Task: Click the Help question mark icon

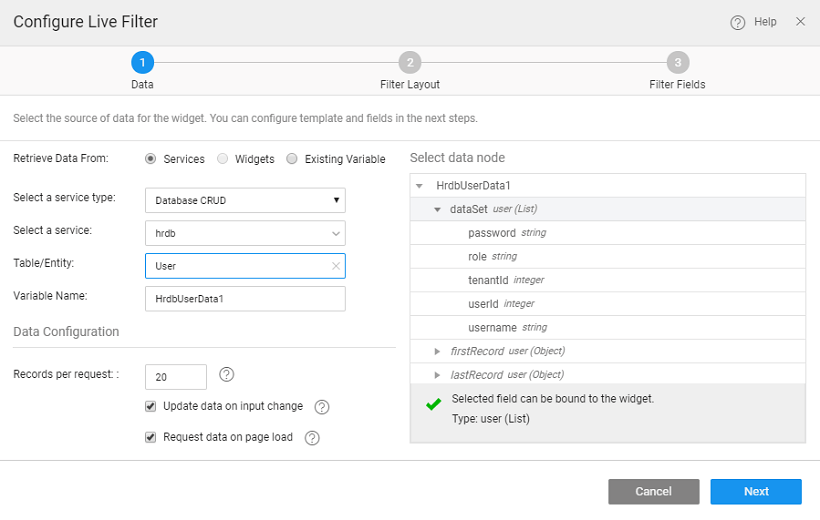Action: [738, 22]
